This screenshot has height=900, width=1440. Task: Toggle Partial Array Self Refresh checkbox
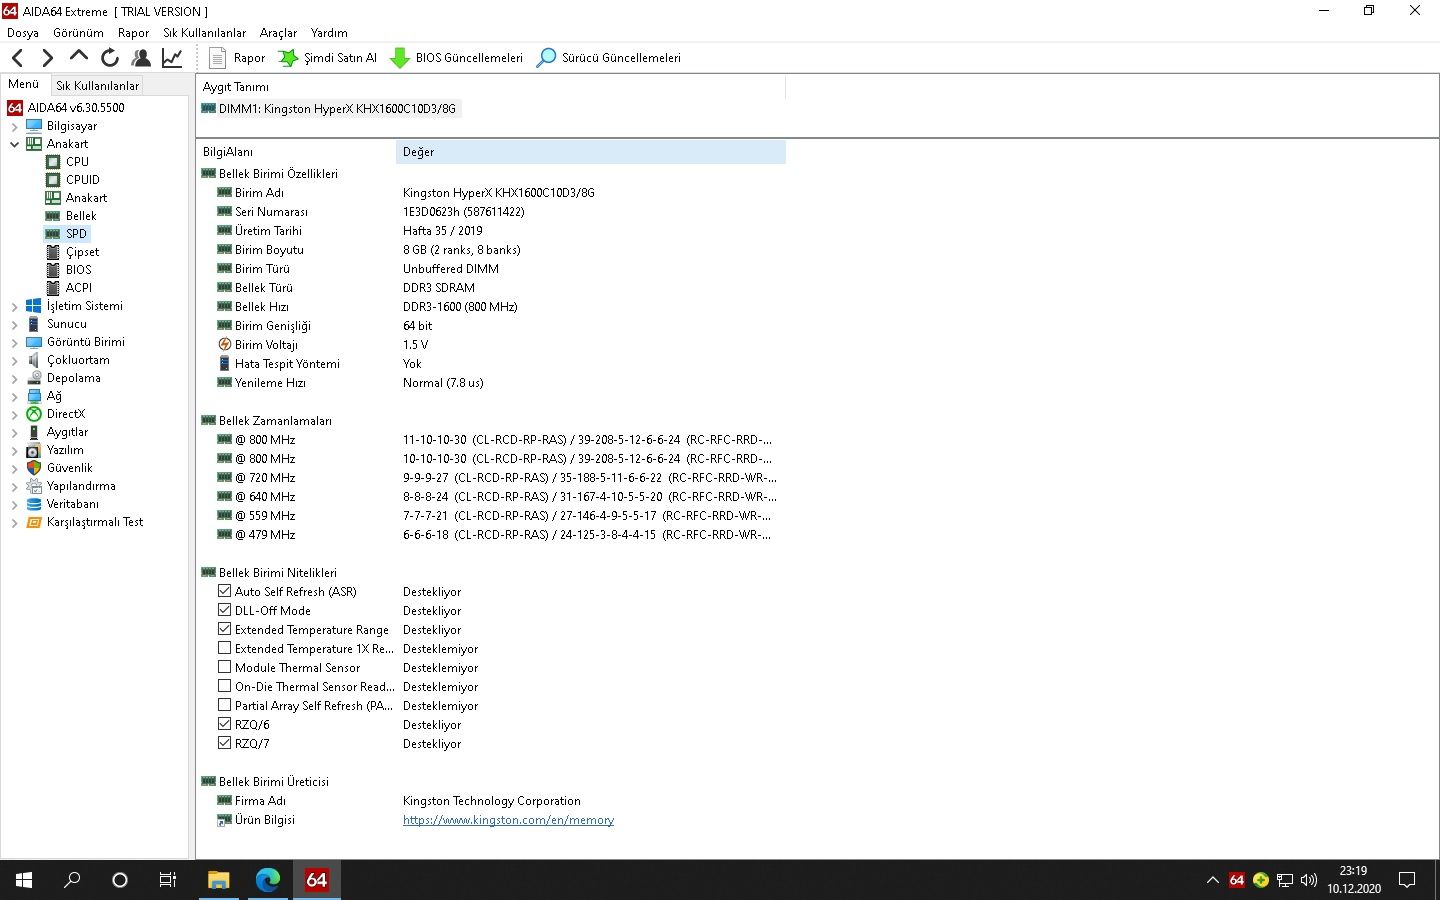tap(224, 705)
